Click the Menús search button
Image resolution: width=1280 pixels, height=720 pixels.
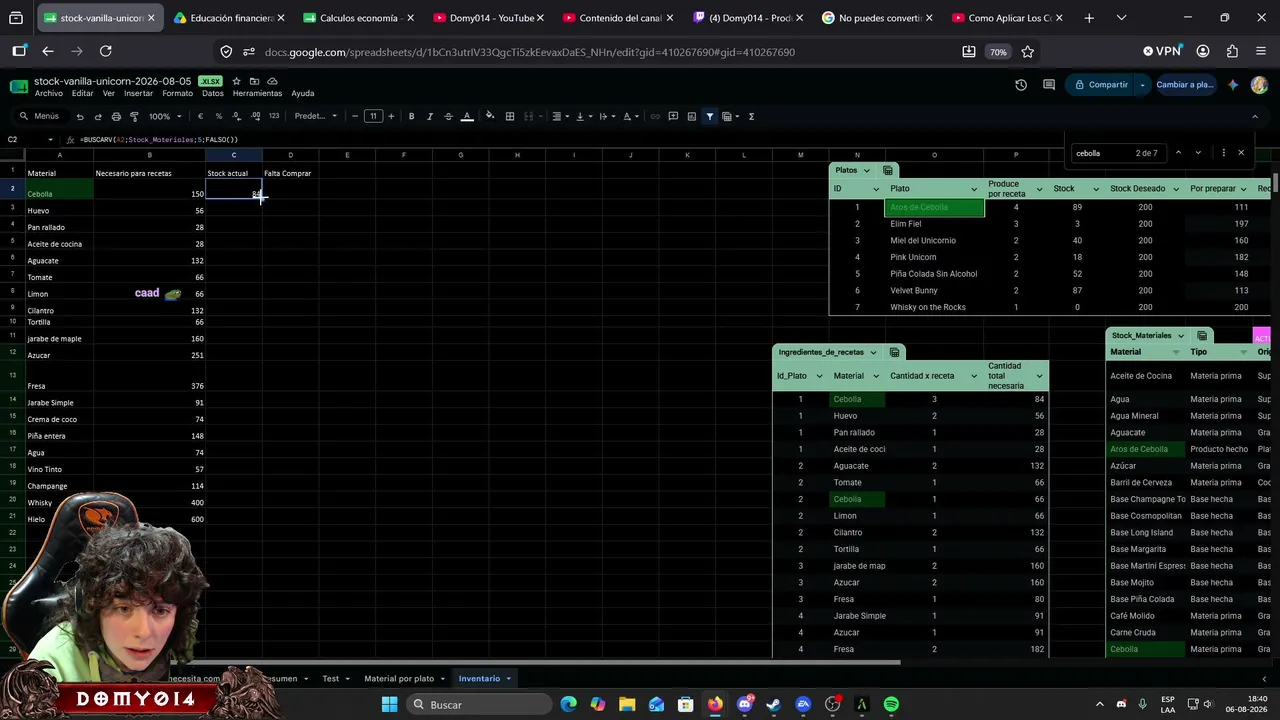pos(40,116)
